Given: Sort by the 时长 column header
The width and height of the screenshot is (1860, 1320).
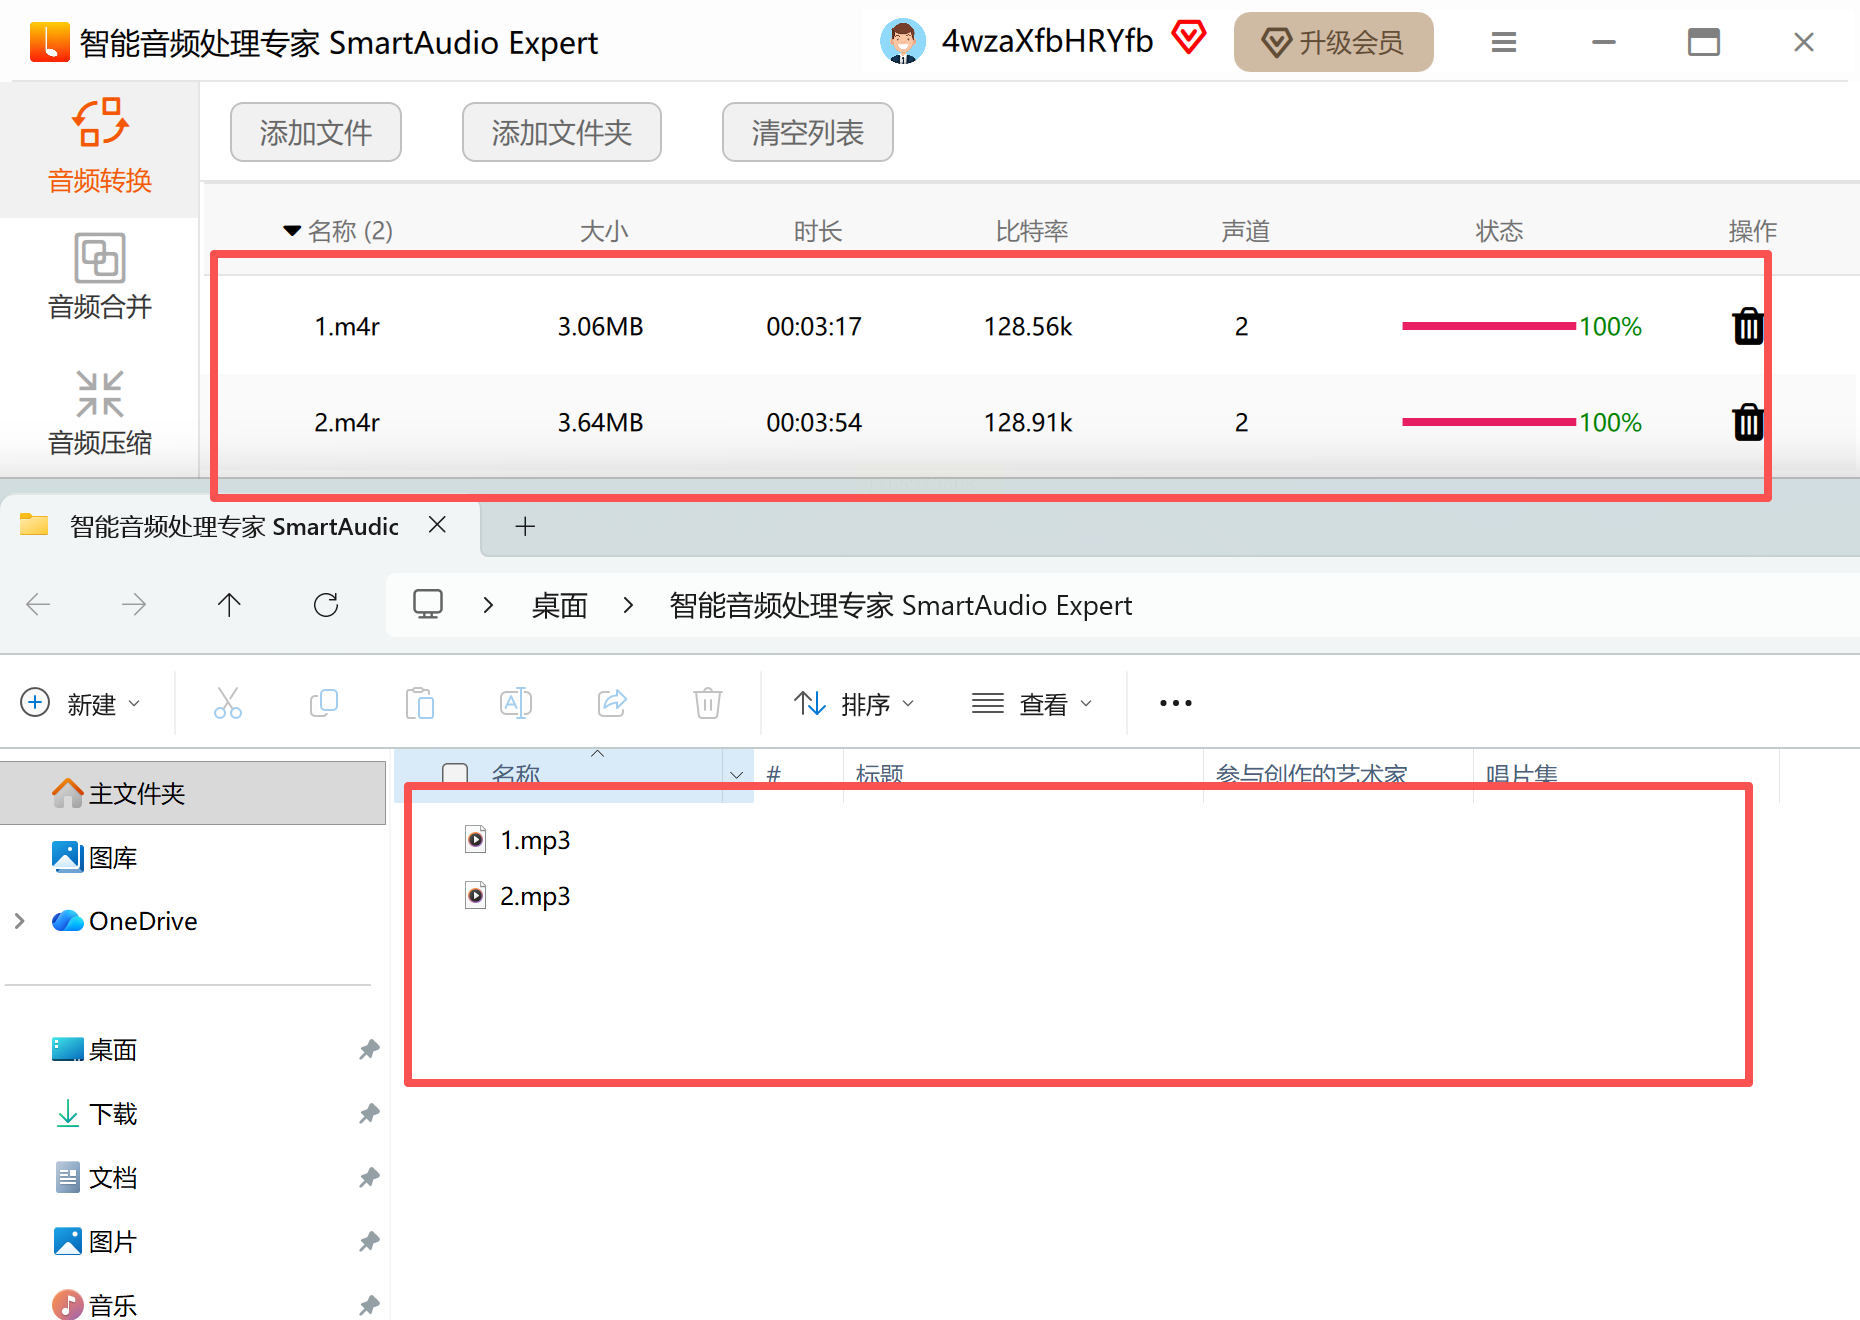Looking at the screenshot, I should (818, 231).
